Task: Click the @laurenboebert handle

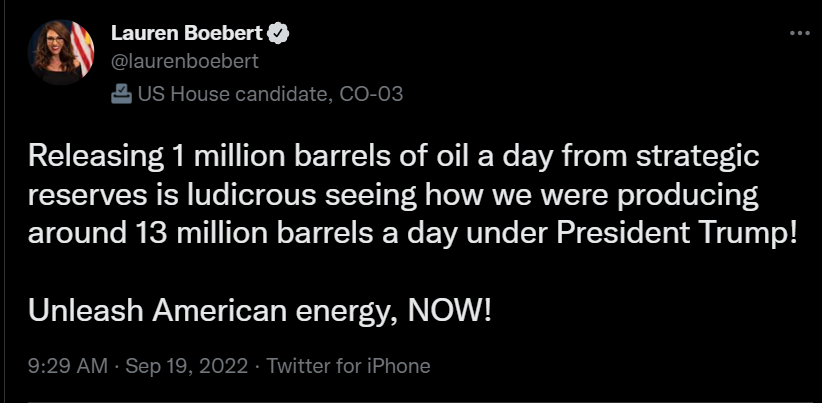Action: coord(185,61)
